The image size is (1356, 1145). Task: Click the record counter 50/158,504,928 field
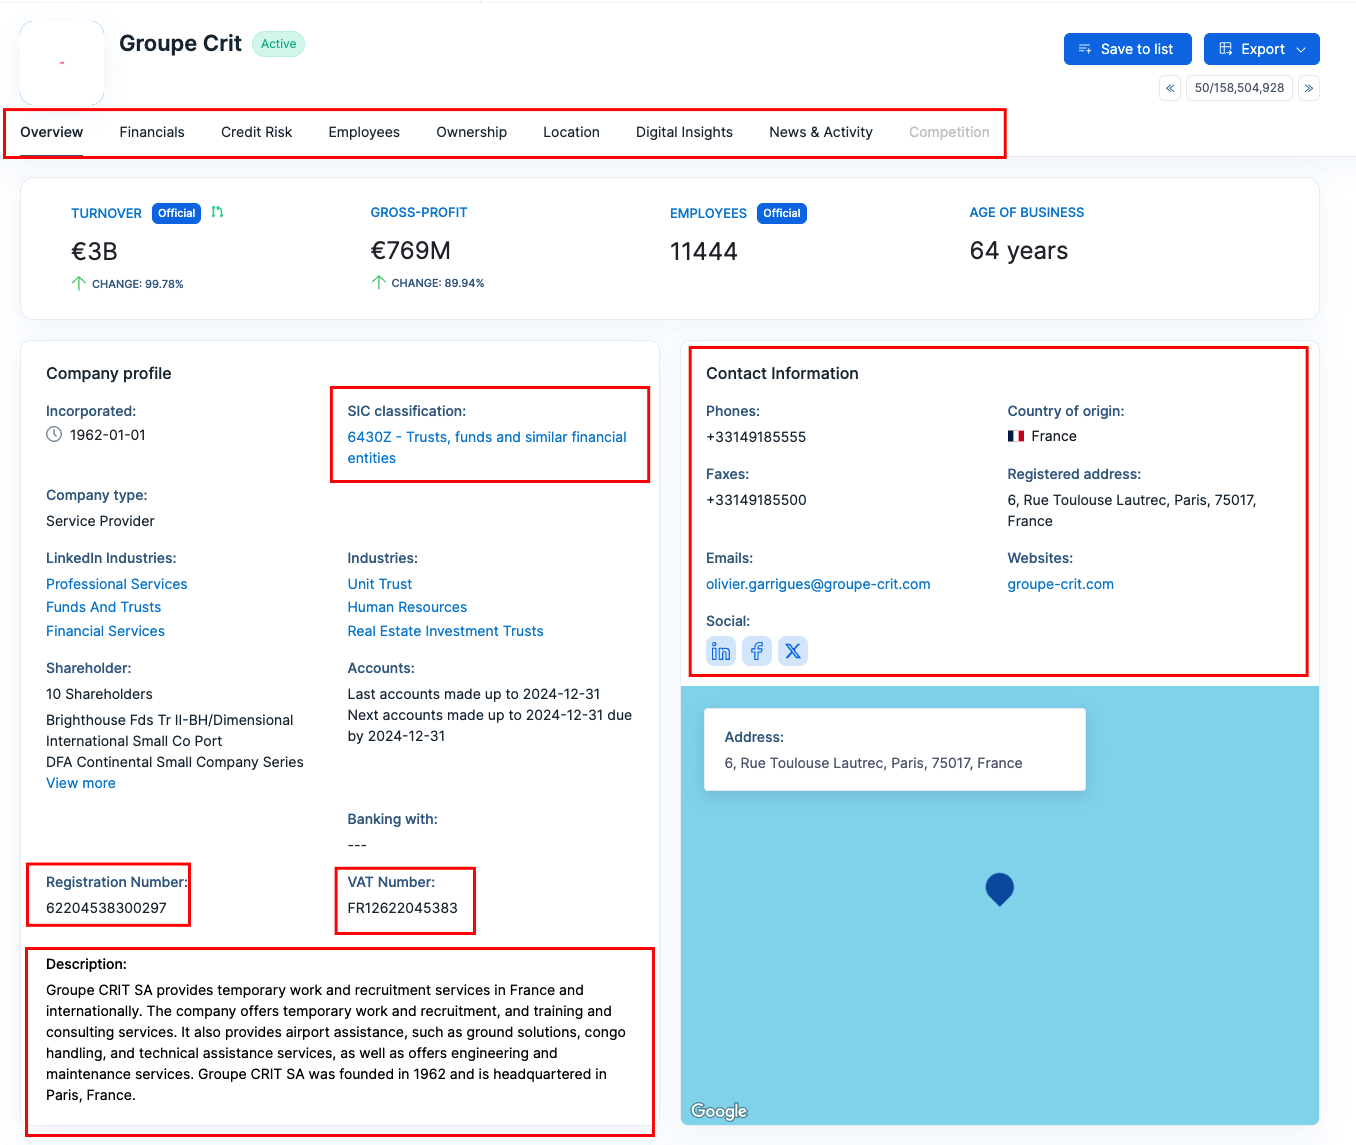(x=1240, y=88)
